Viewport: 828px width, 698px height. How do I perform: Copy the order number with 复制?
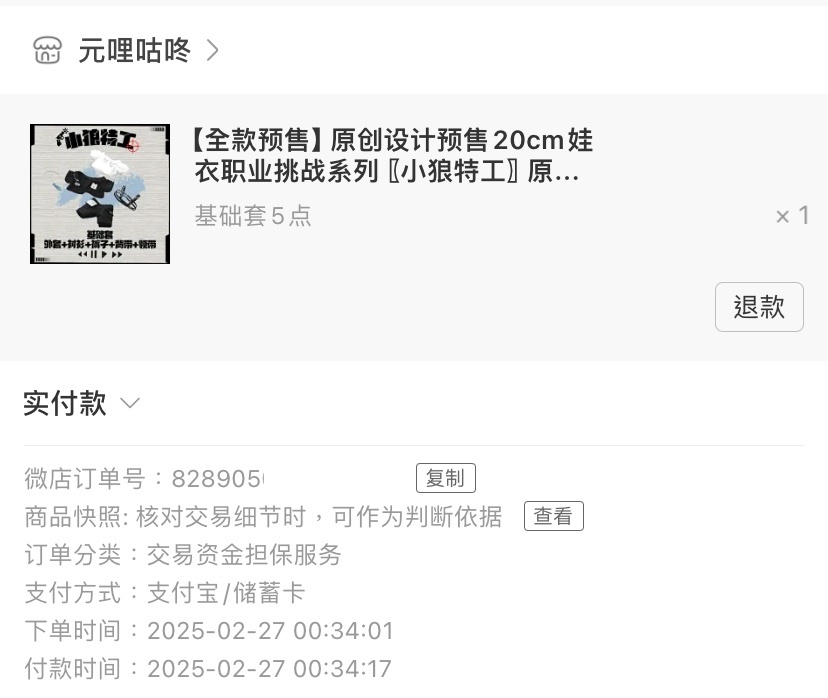coord(446,478)
